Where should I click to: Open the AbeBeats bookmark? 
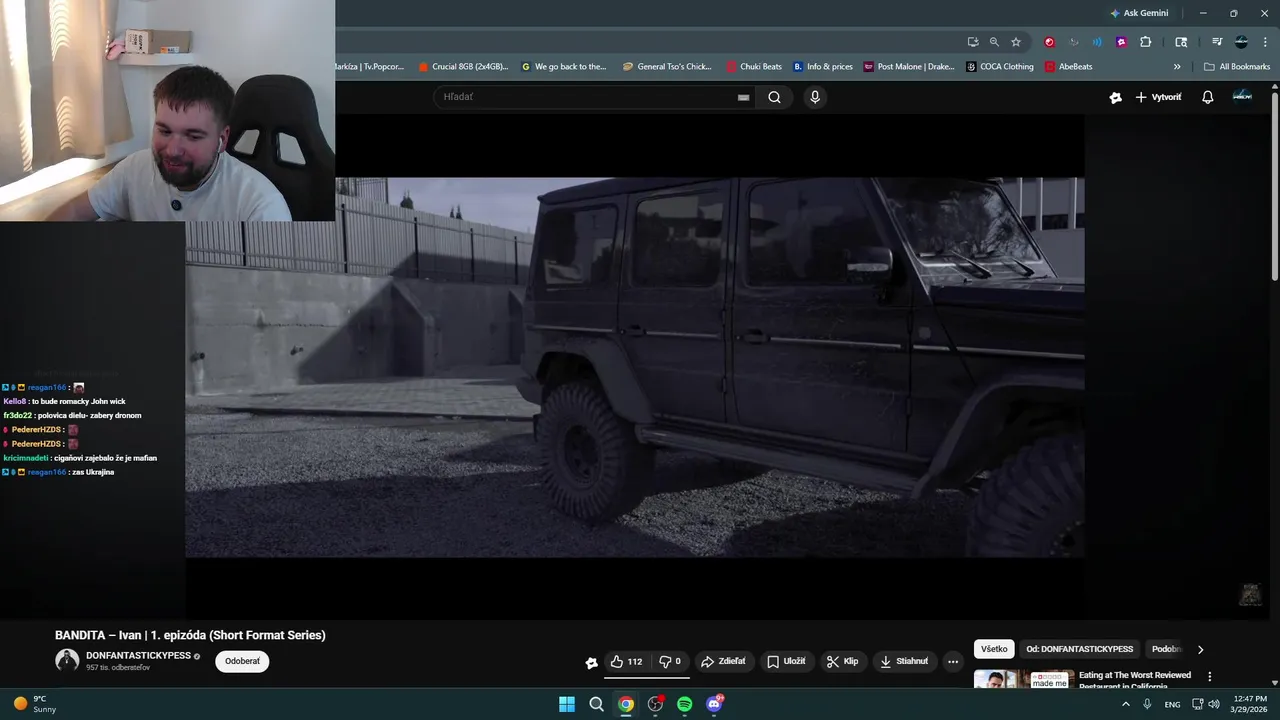pyautogui.click(x=1069, y=67)
